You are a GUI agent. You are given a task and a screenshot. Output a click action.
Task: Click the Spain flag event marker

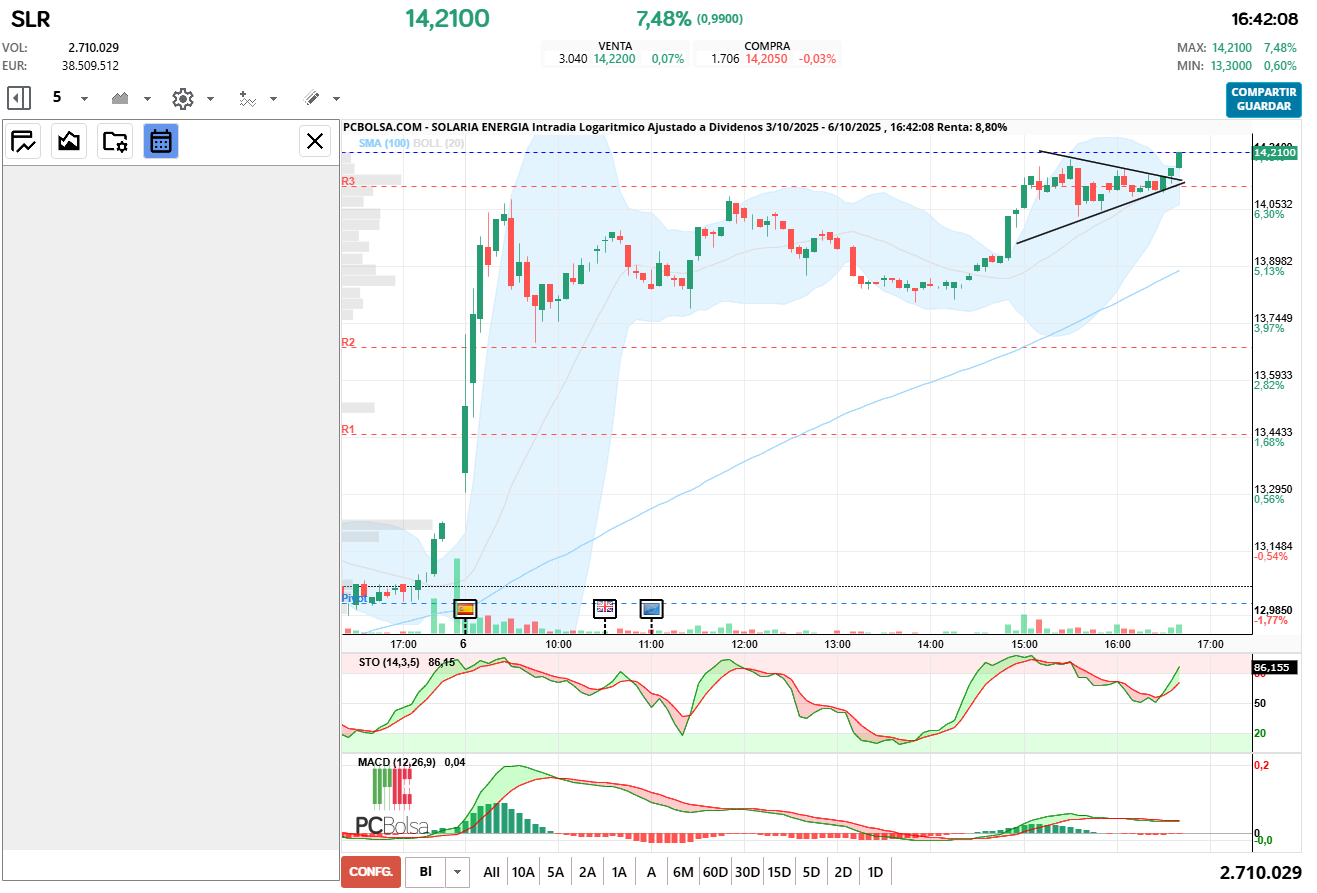pyautogui.click(x=465, y=607)
